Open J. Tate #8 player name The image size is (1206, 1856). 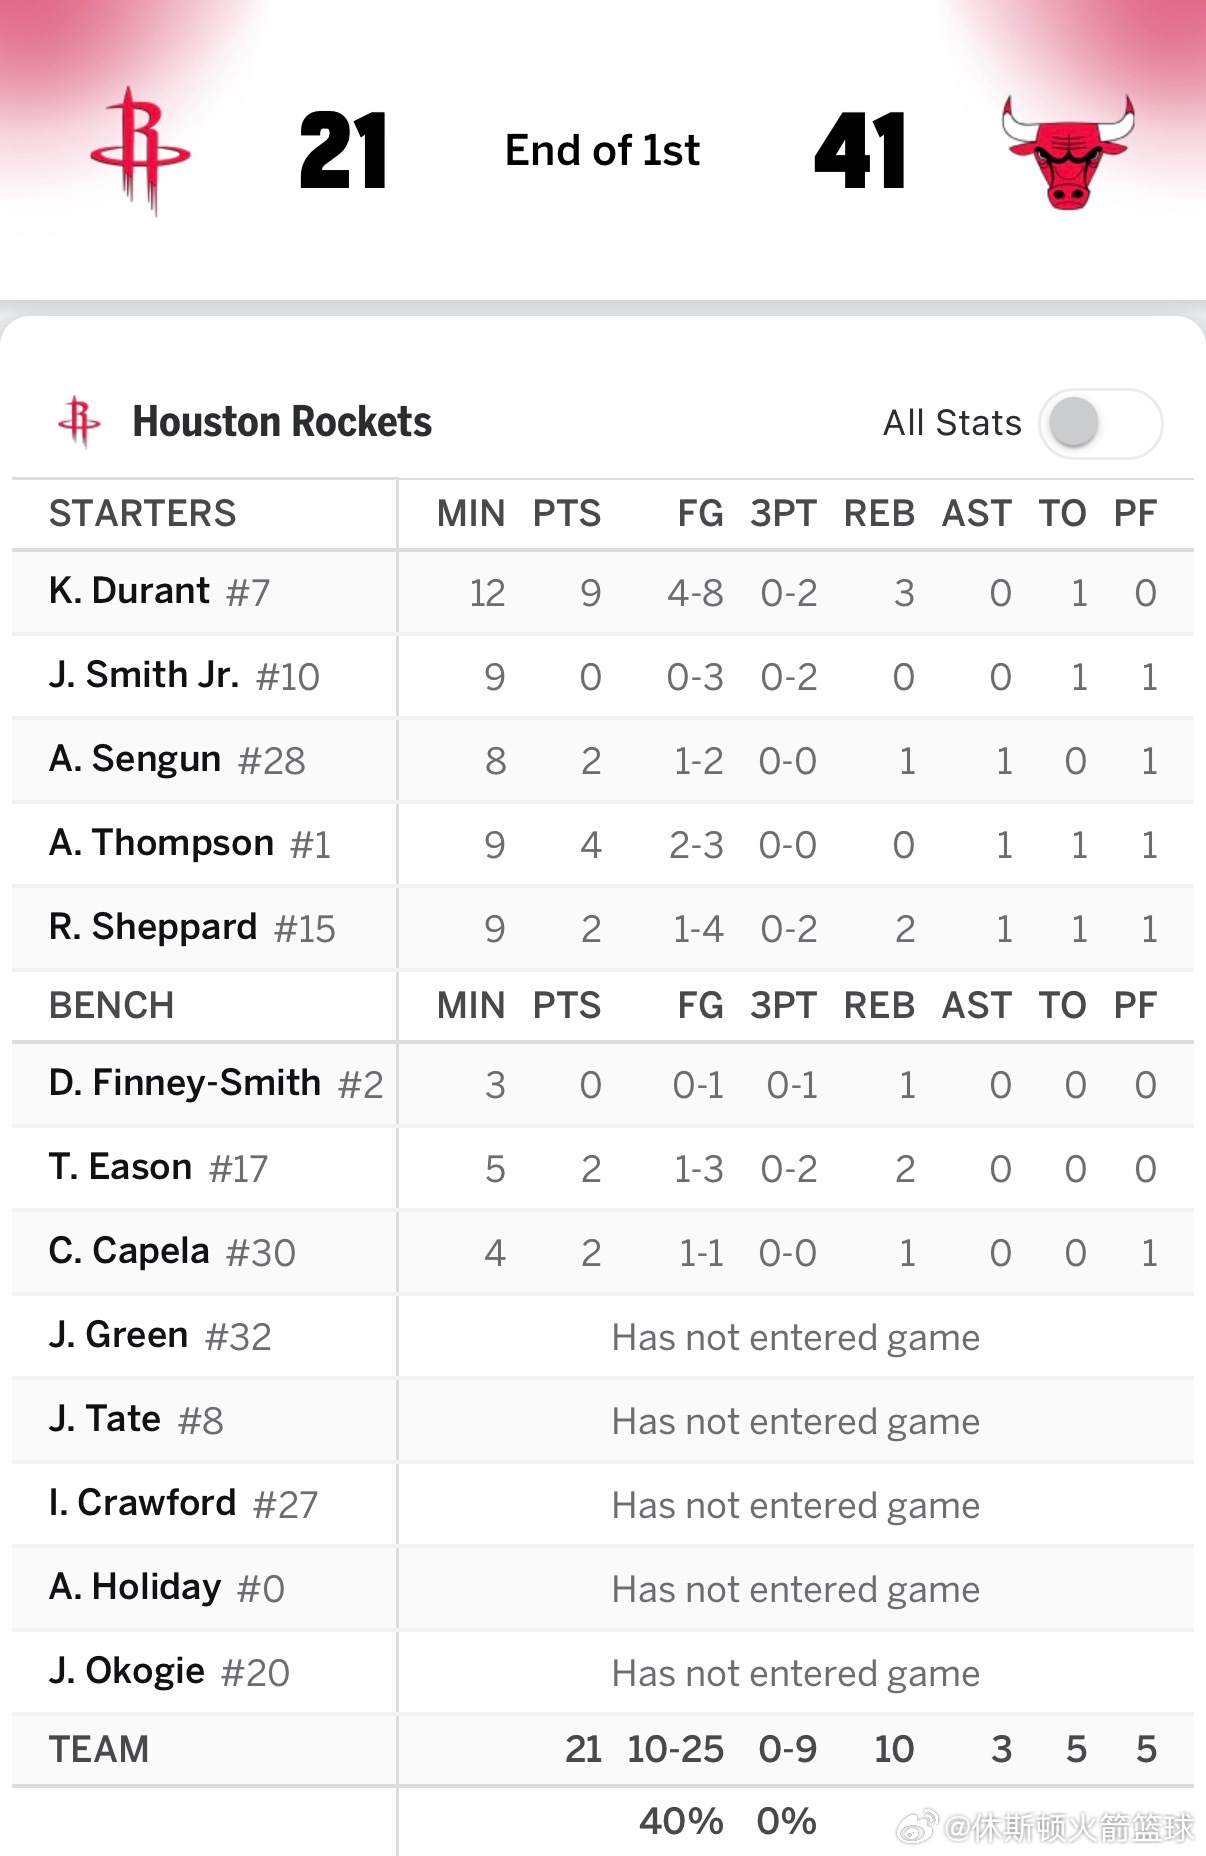point(136,1420)
